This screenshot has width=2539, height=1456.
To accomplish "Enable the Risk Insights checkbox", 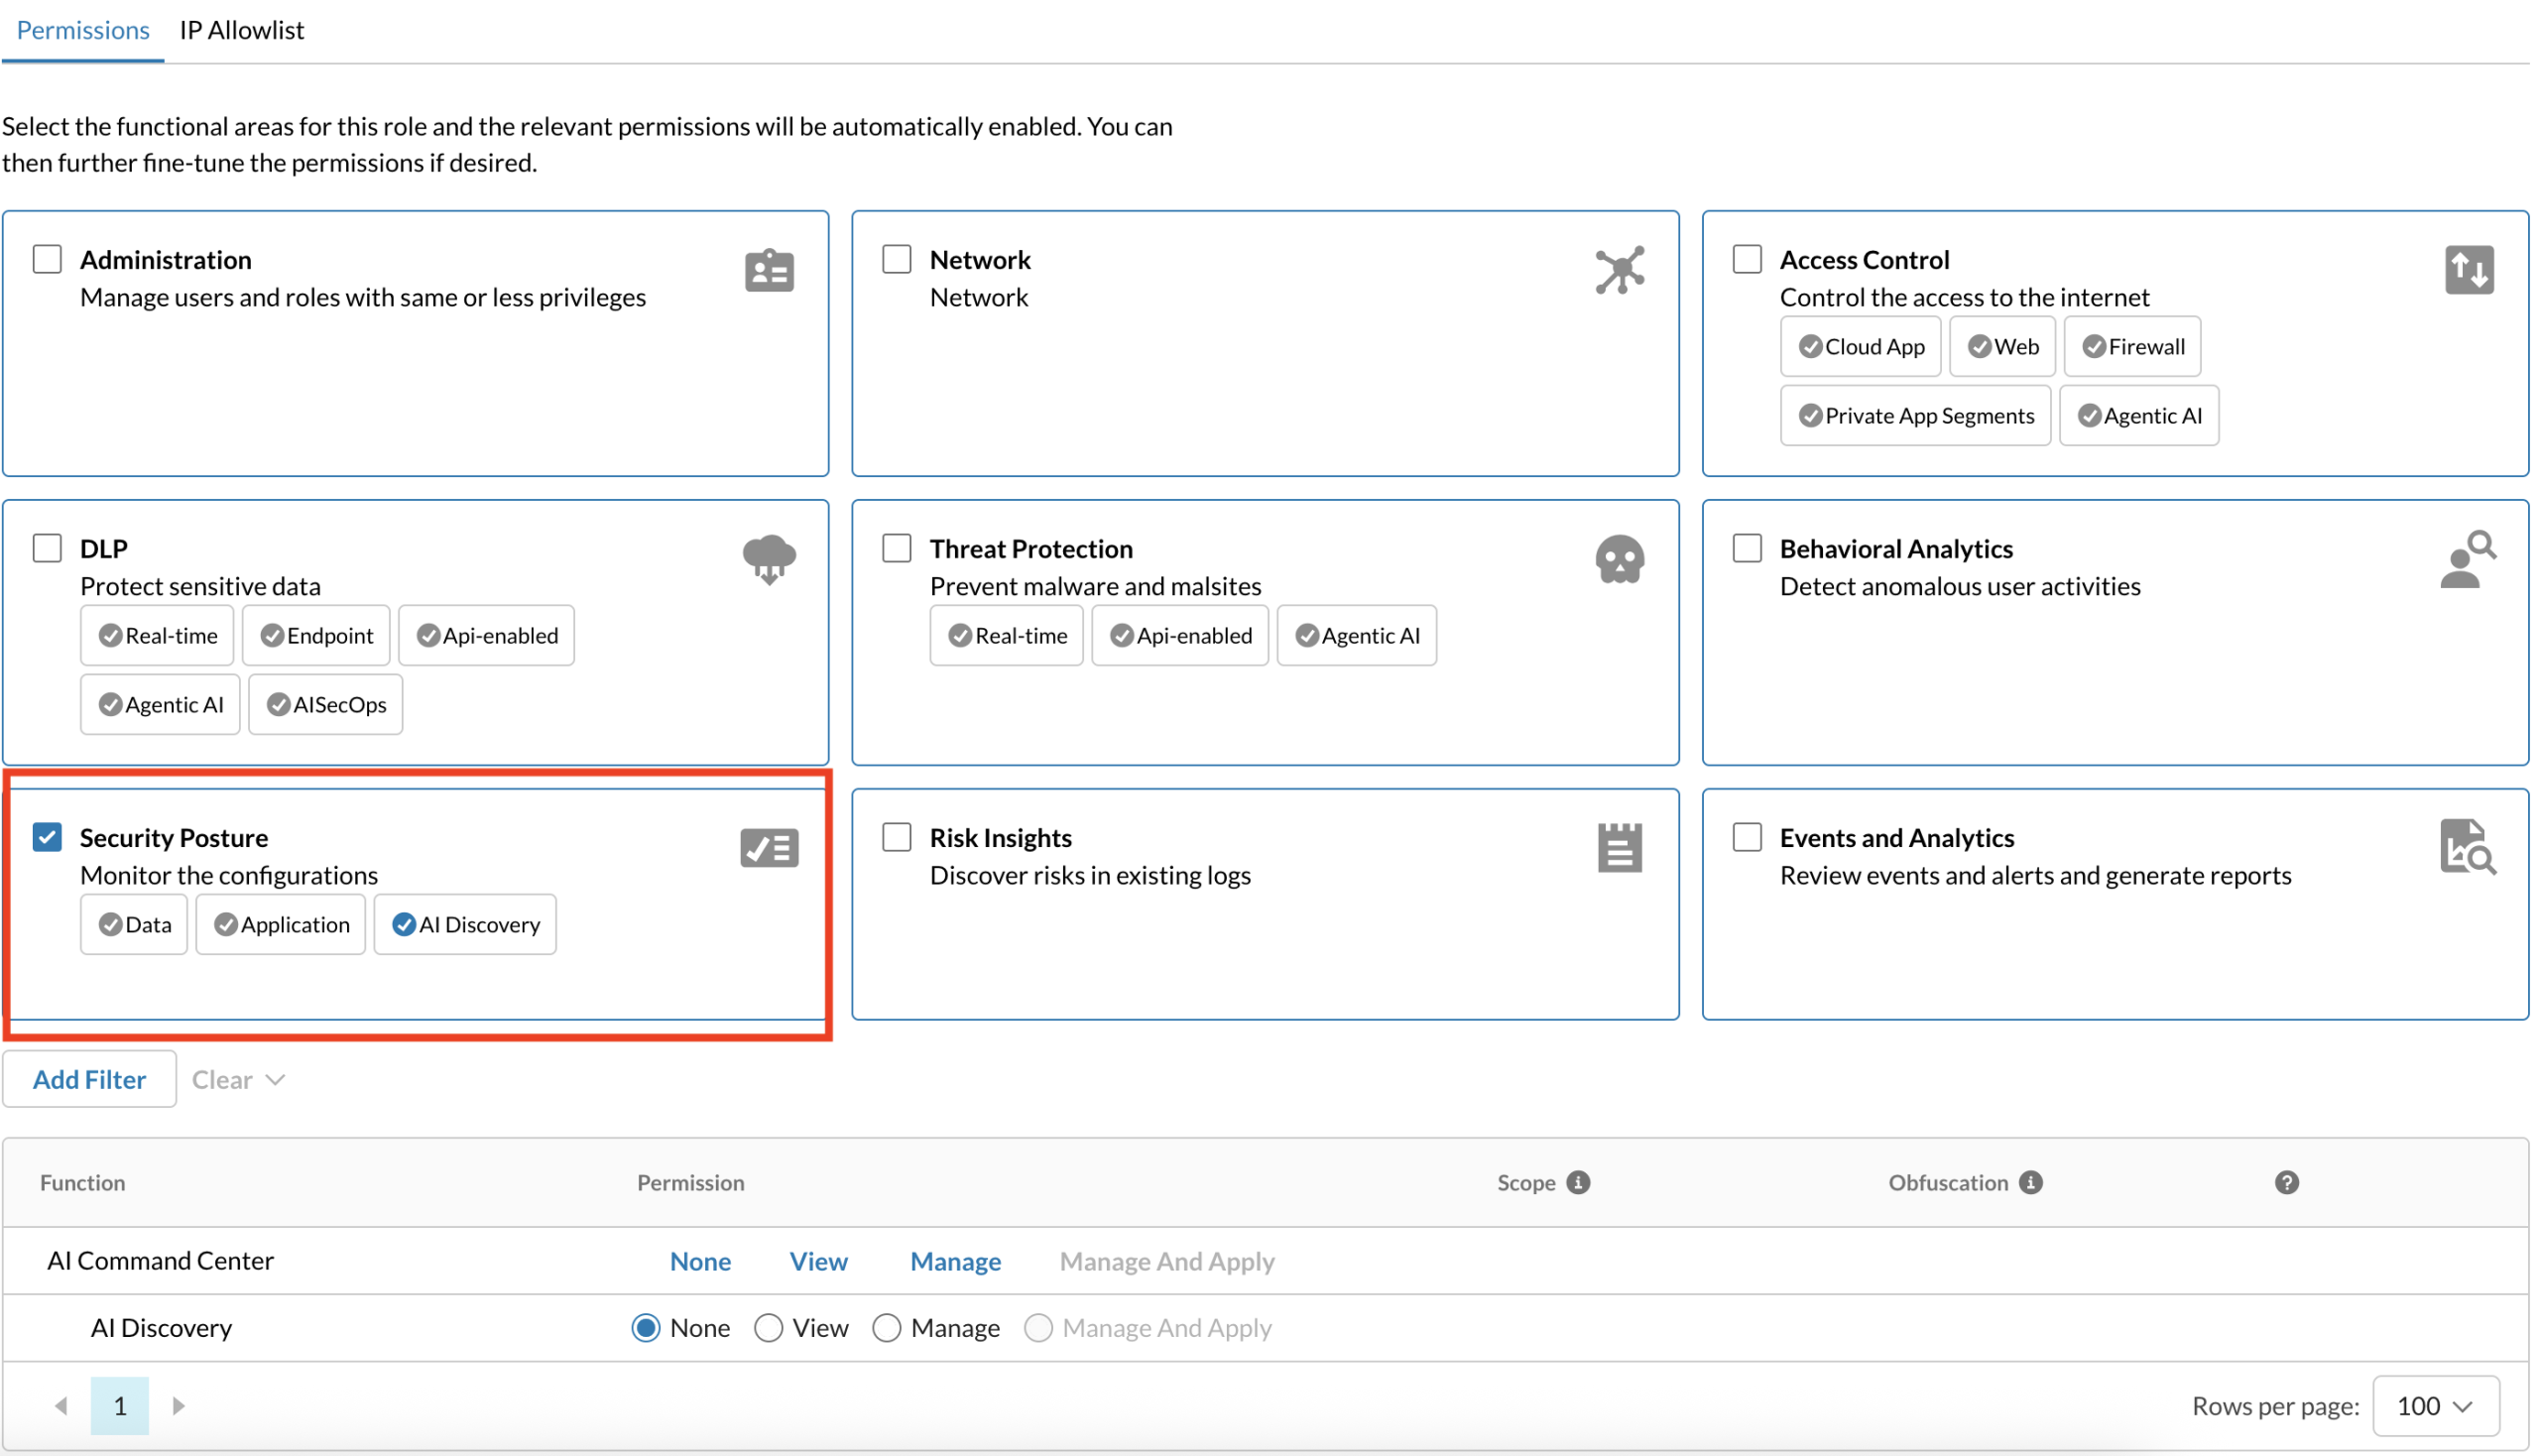I will [897, 837].
